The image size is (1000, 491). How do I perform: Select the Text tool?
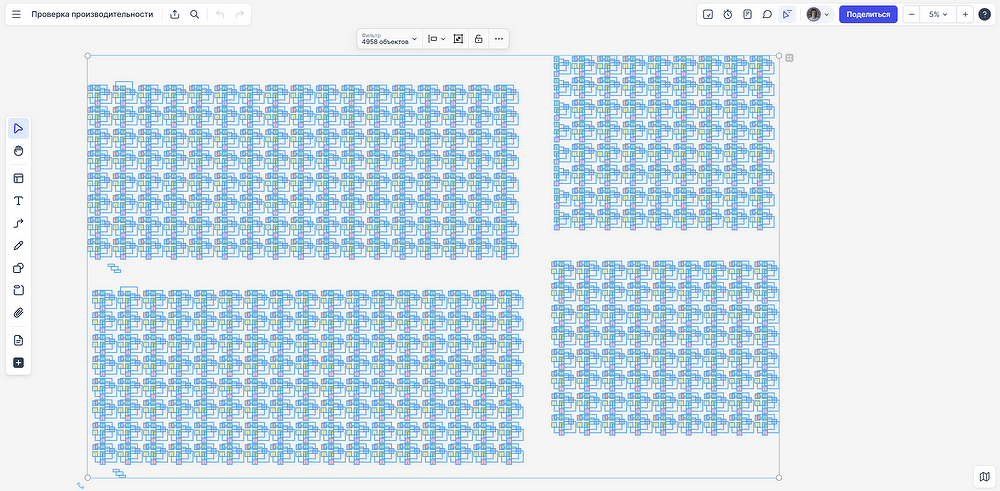click(x=18, y=201)
